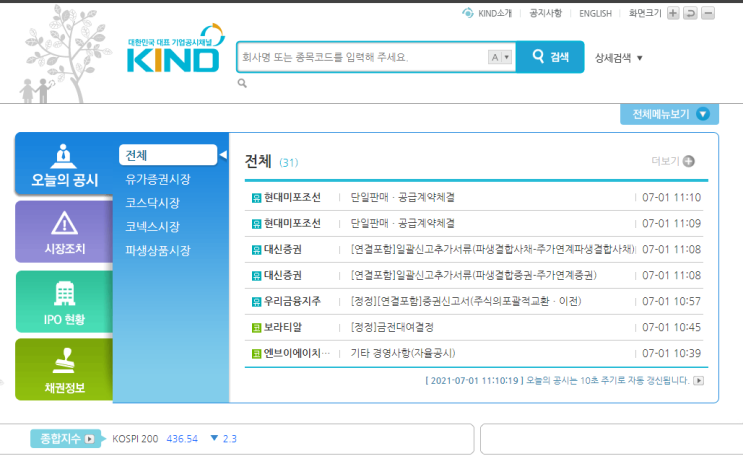Choose 코넥스시장 submenu item
743x469 pixels.
point(153,226)
